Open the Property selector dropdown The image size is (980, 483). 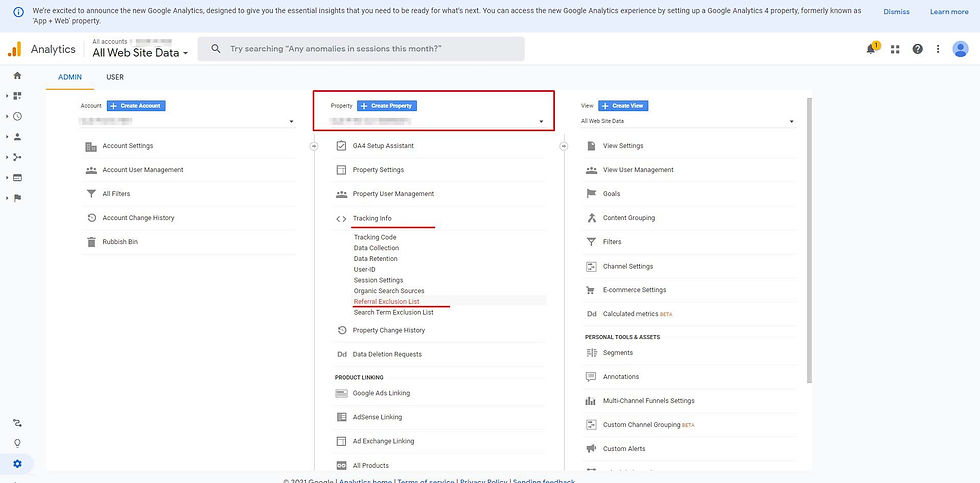(x=438, y=121)
